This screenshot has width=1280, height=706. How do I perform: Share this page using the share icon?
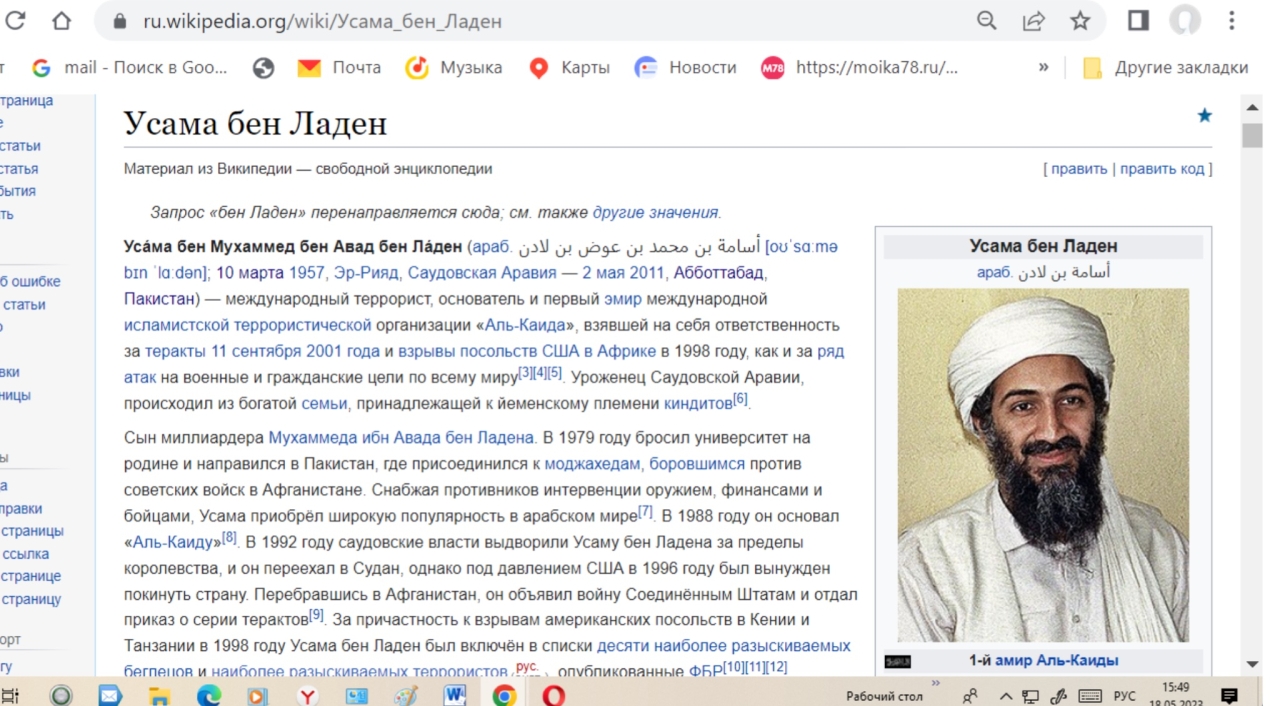point(1033,20)
